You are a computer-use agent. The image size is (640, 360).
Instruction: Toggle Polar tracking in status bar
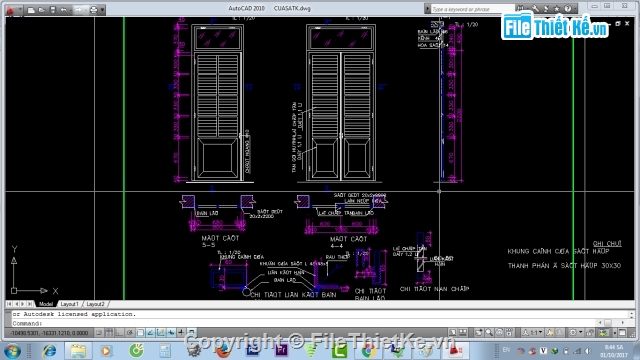pyautogui.click(x=130, y=333)
